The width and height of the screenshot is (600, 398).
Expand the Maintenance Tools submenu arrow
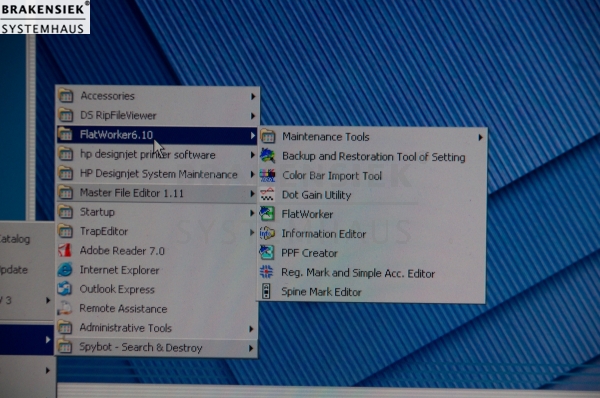pyautogui.click(x=480, y=137)
